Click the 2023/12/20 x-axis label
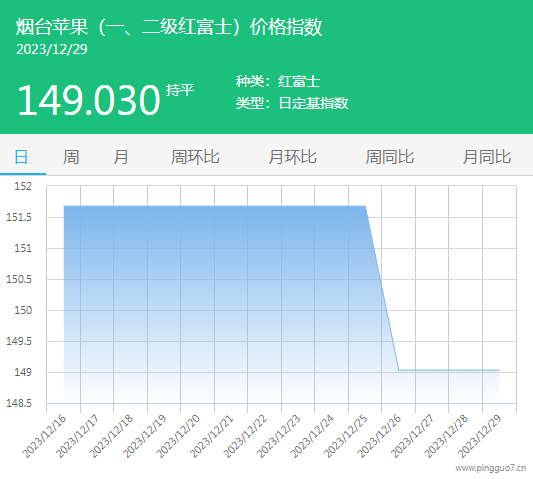Screen dimensions: 533x479 [178, 436]
